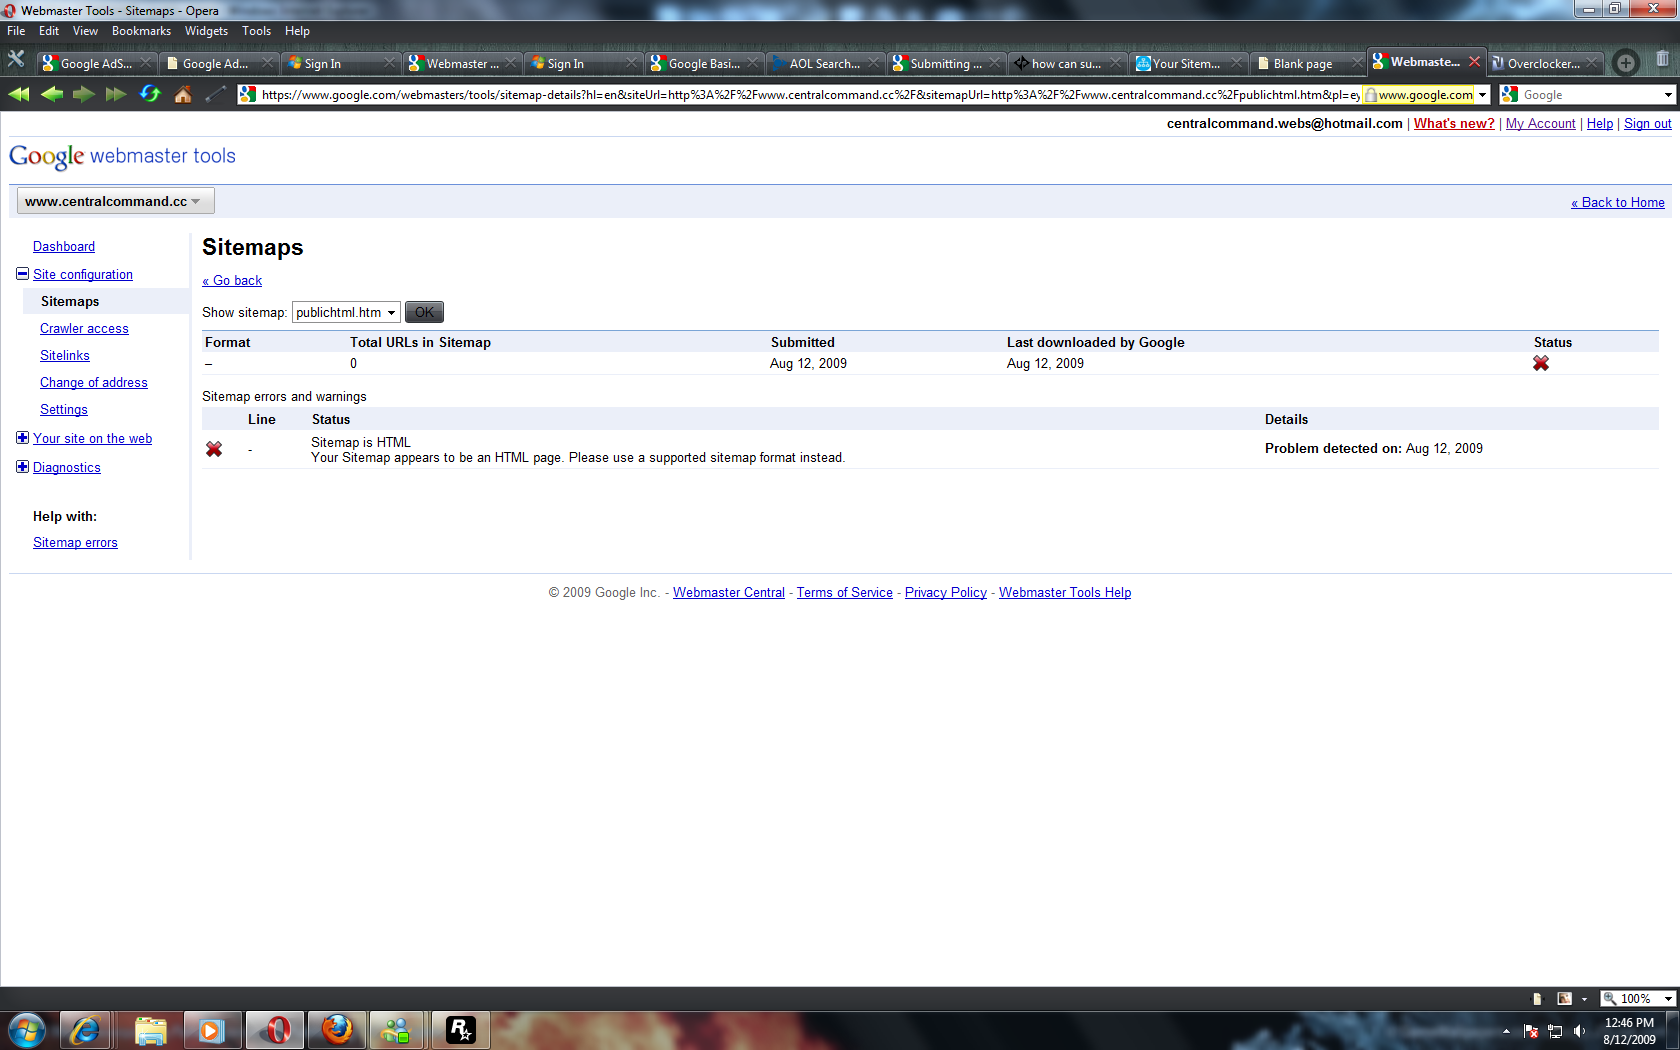
Task: Open the Windows Start menu
Action: pyautogui.click(x=27, y=1029)
